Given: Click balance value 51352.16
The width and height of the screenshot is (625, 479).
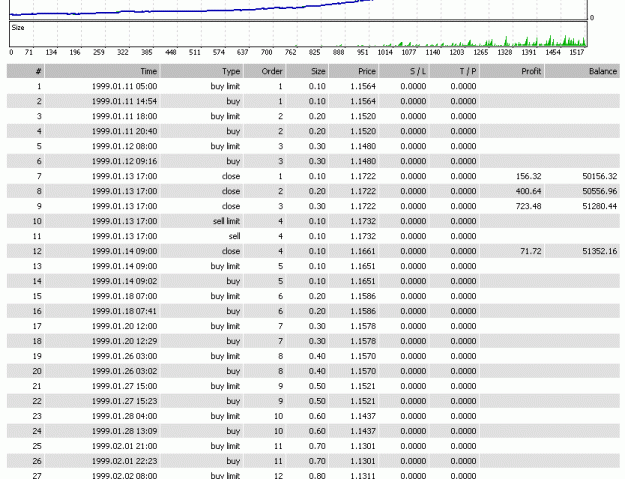Looking at the screenshot, I should [x=599, y=251].
